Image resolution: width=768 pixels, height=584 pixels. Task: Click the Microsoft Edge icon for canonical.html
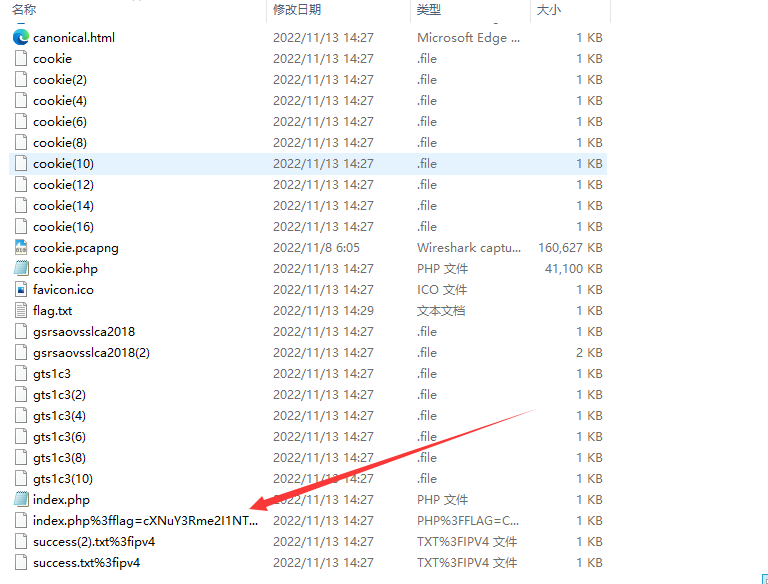(21, 37)
